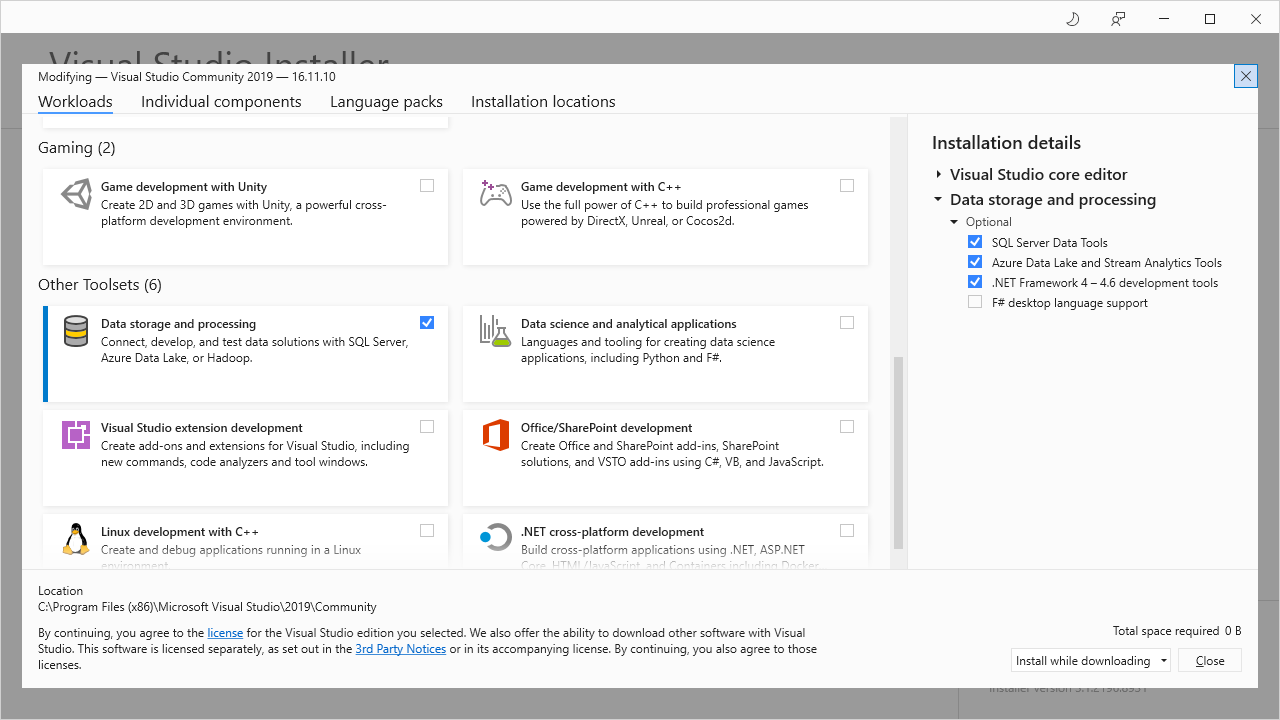
Task: Click the C++ game controller icon
Action: coord(495,194)
